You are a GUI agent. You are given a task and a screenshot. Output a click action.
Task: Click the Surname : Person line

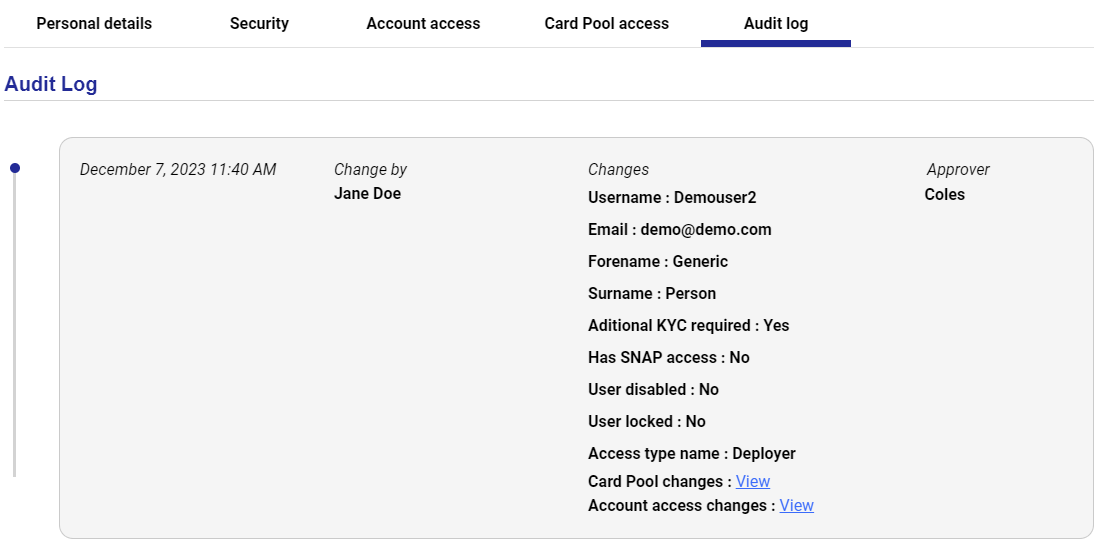pyautogui.click(x=652, y=293)
